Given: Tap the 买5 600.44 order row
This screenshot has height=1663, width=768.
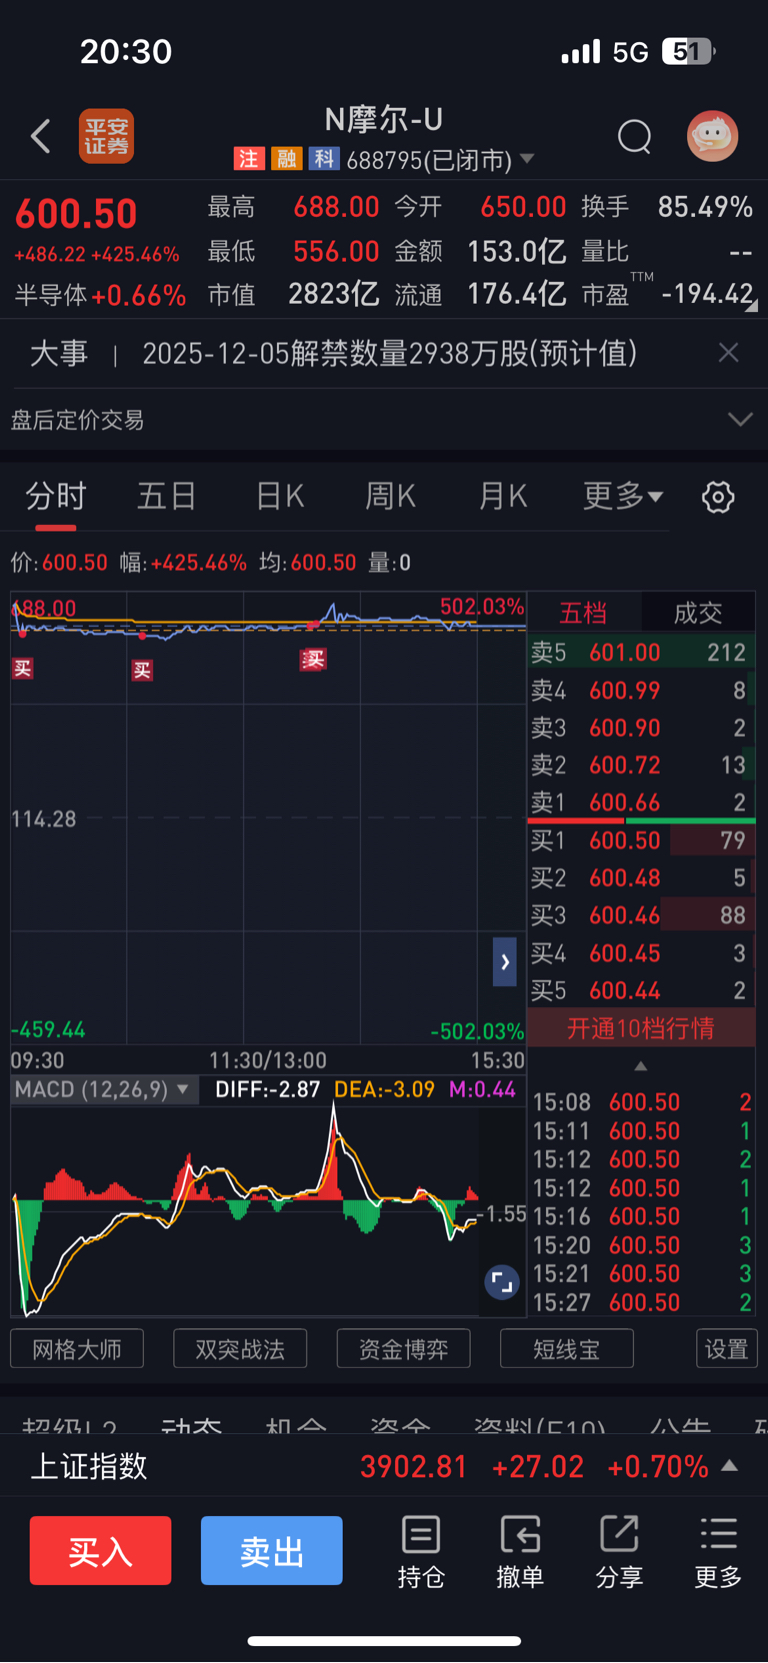Looking at the screenshot, I should pyautogui.click(x=641, y=991).
